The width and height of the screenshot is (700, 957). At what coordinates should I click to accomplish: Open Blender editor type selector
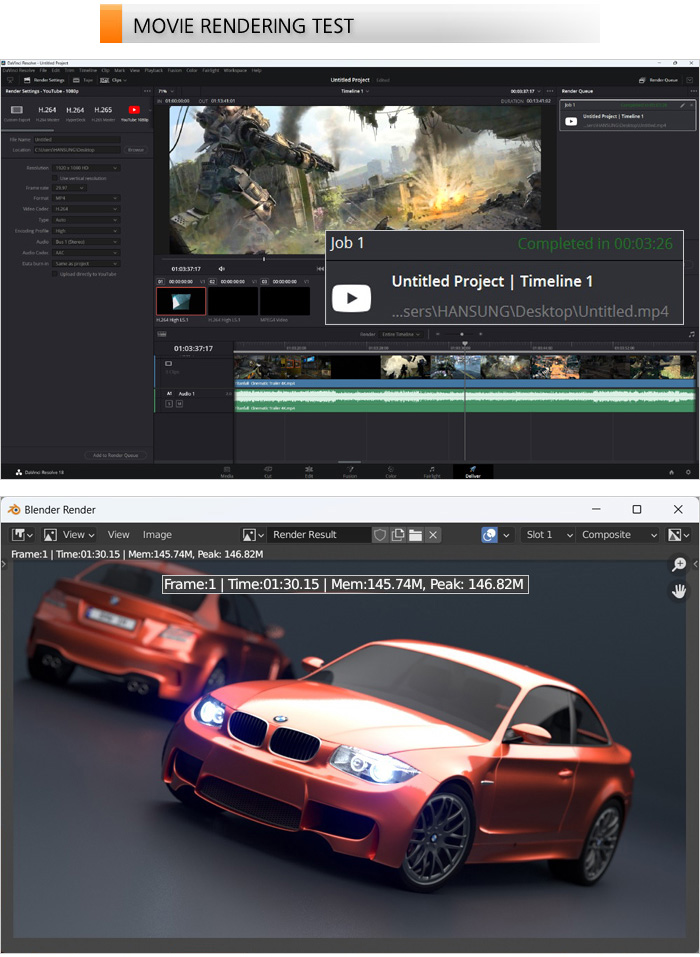coord(22,535)
